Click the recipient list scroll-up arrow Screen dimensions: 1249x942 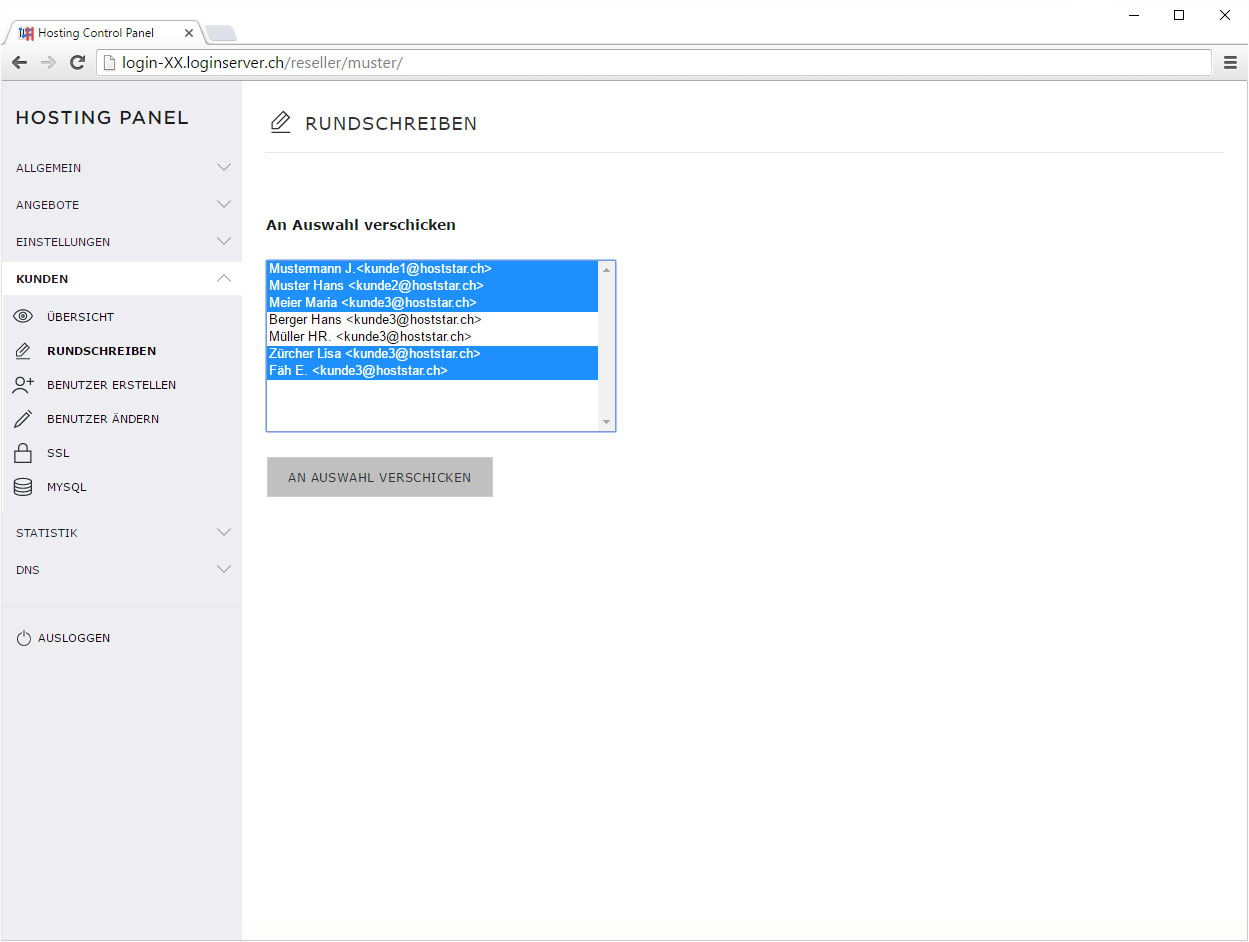click(606, 270)
